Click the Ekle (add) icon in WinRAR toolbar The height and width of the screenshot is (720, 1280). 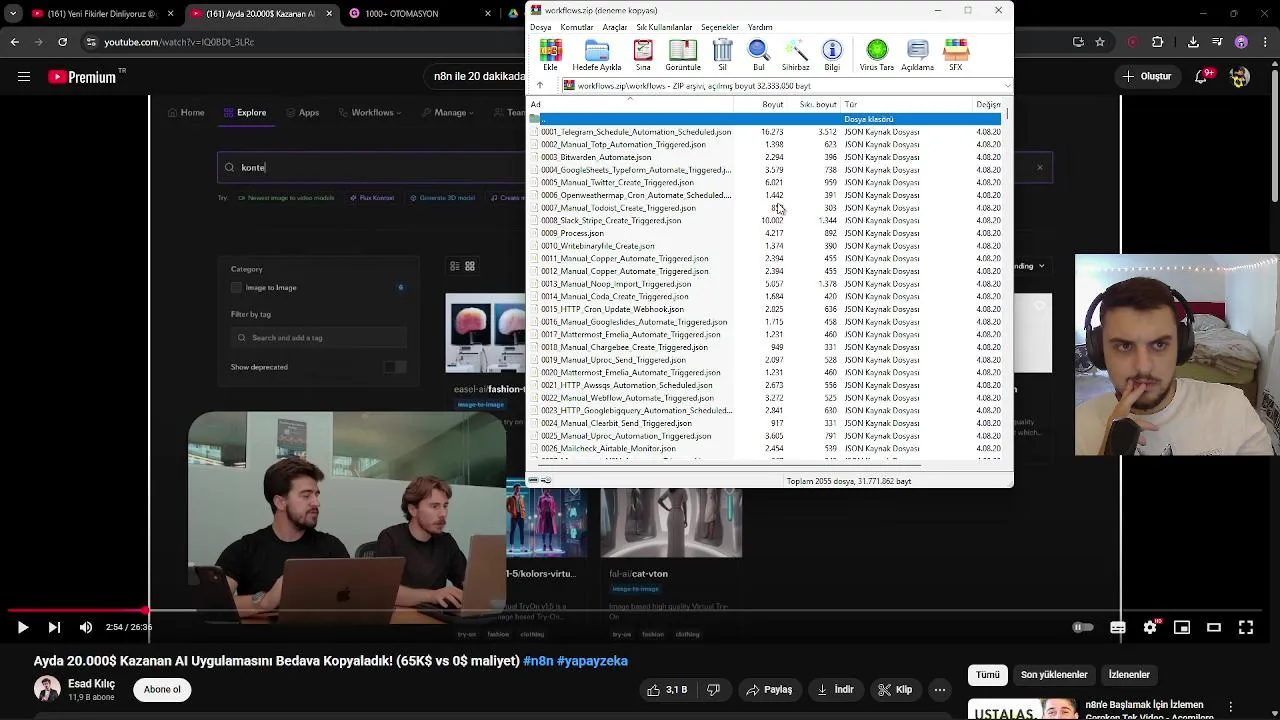[550, 54]
